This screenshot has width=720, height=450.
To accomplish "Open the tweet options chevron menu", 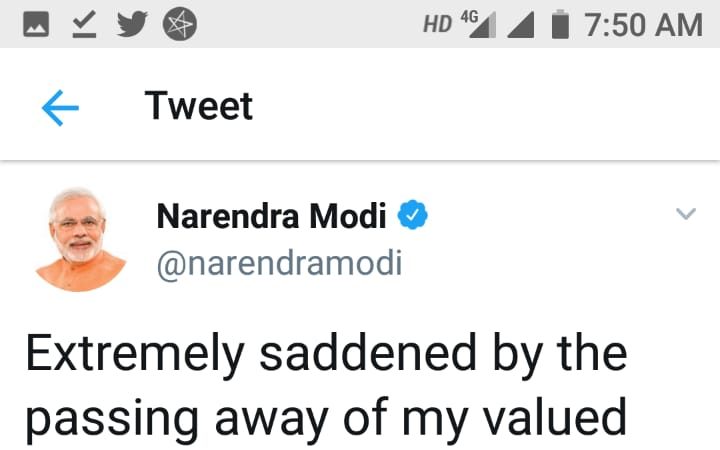I will (685, 213).
